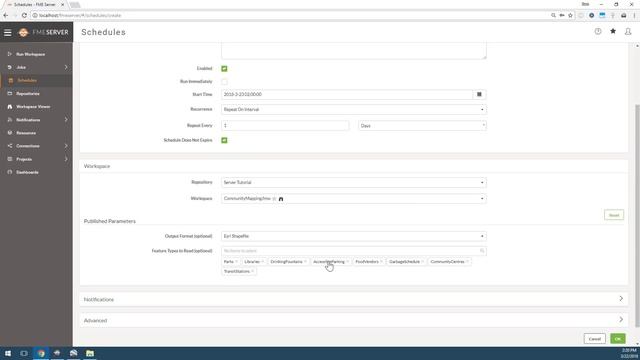Open Run Workspace from the sidebar
Screen dimensions: 640x360
[31, 54]
